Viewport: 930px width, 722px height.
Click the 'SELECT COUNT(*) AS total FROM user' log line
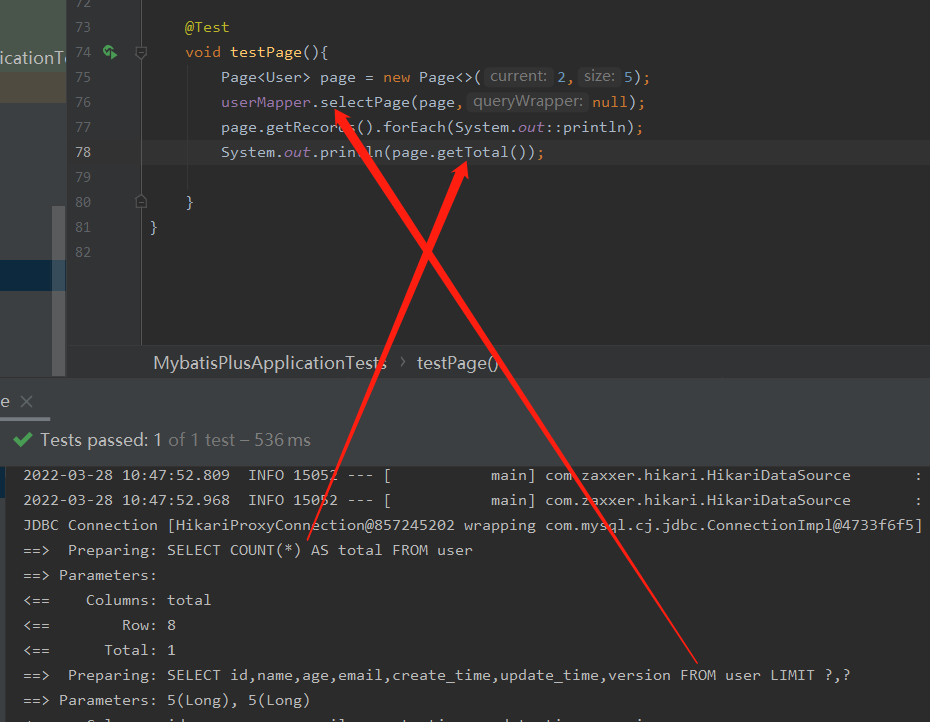pos(248,550)
